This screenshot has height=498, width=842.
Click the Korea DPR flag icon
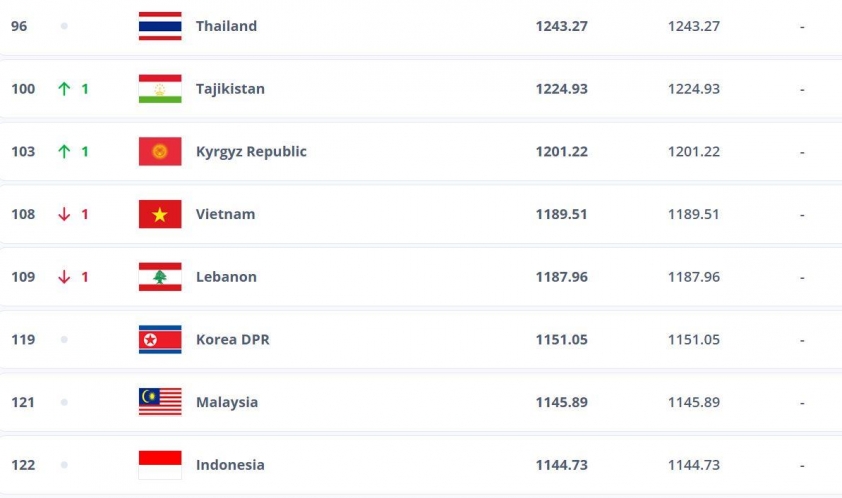click(160, 340)
